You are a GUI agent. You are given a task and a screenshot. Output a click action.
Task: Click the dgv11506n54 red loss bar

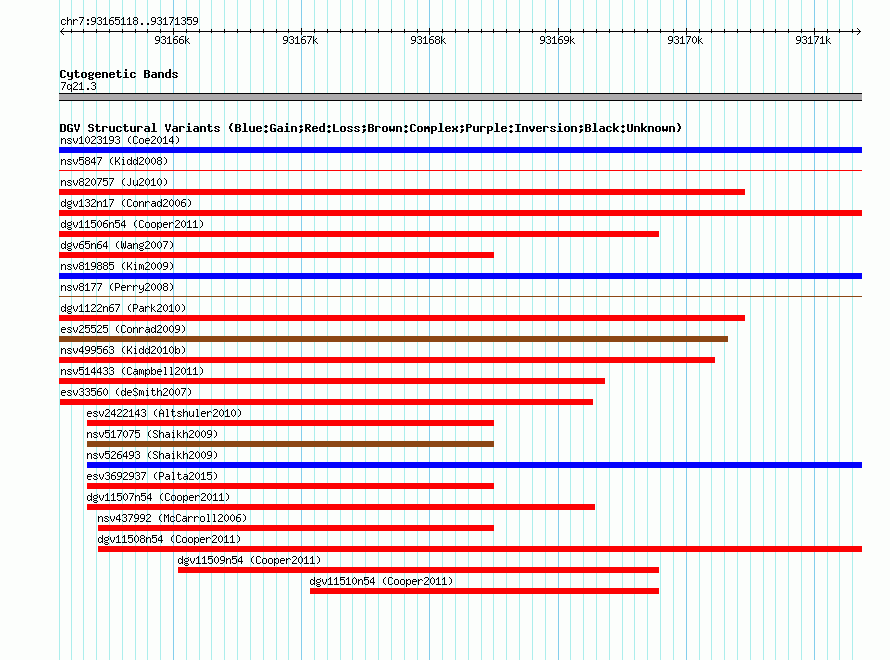pyautogui.click(x=359, y=234)
